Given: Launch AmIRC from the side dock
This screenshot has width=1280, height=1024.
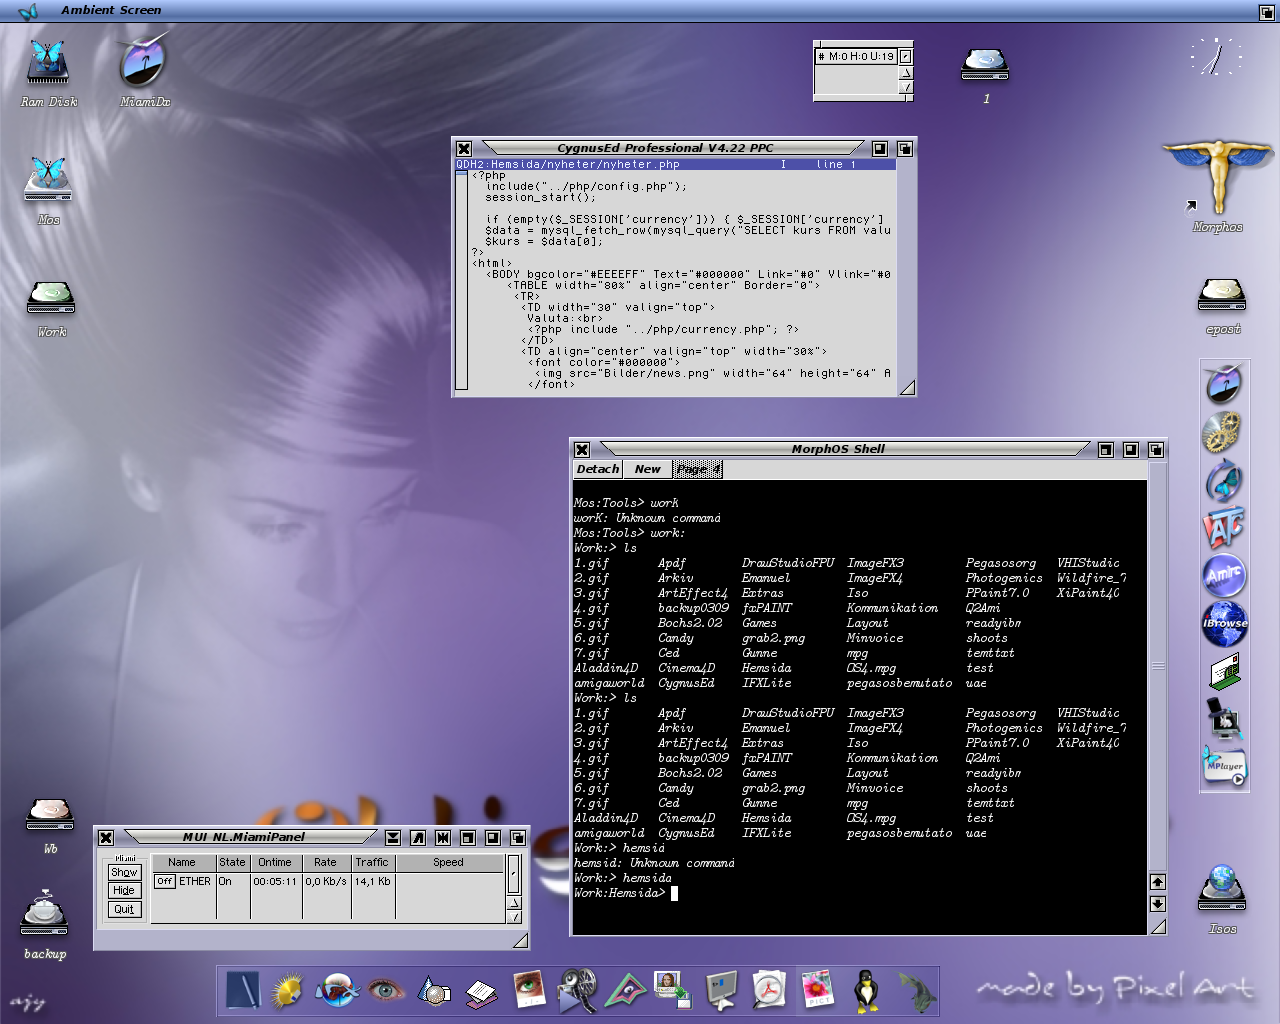Looking at the screenshot, I should coord(1224,575).
